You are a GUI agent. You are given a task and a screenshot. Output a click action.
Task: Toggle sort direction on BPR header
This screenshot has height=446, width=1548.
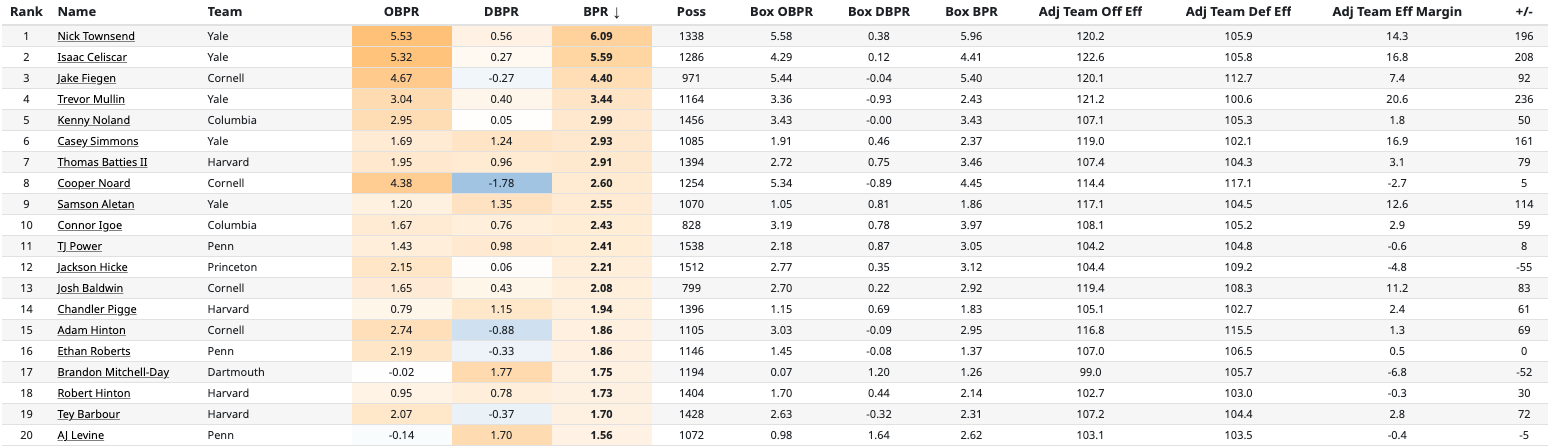pyautogui.click(x=601, y=12)
